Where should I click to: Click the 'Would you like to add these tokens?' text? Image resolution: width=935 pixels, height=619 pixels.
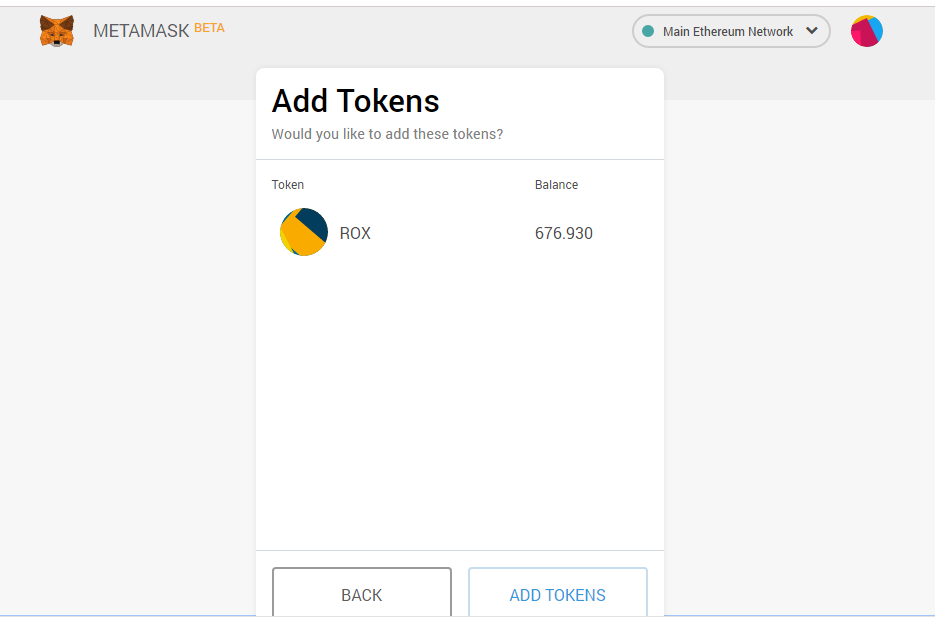387,134
